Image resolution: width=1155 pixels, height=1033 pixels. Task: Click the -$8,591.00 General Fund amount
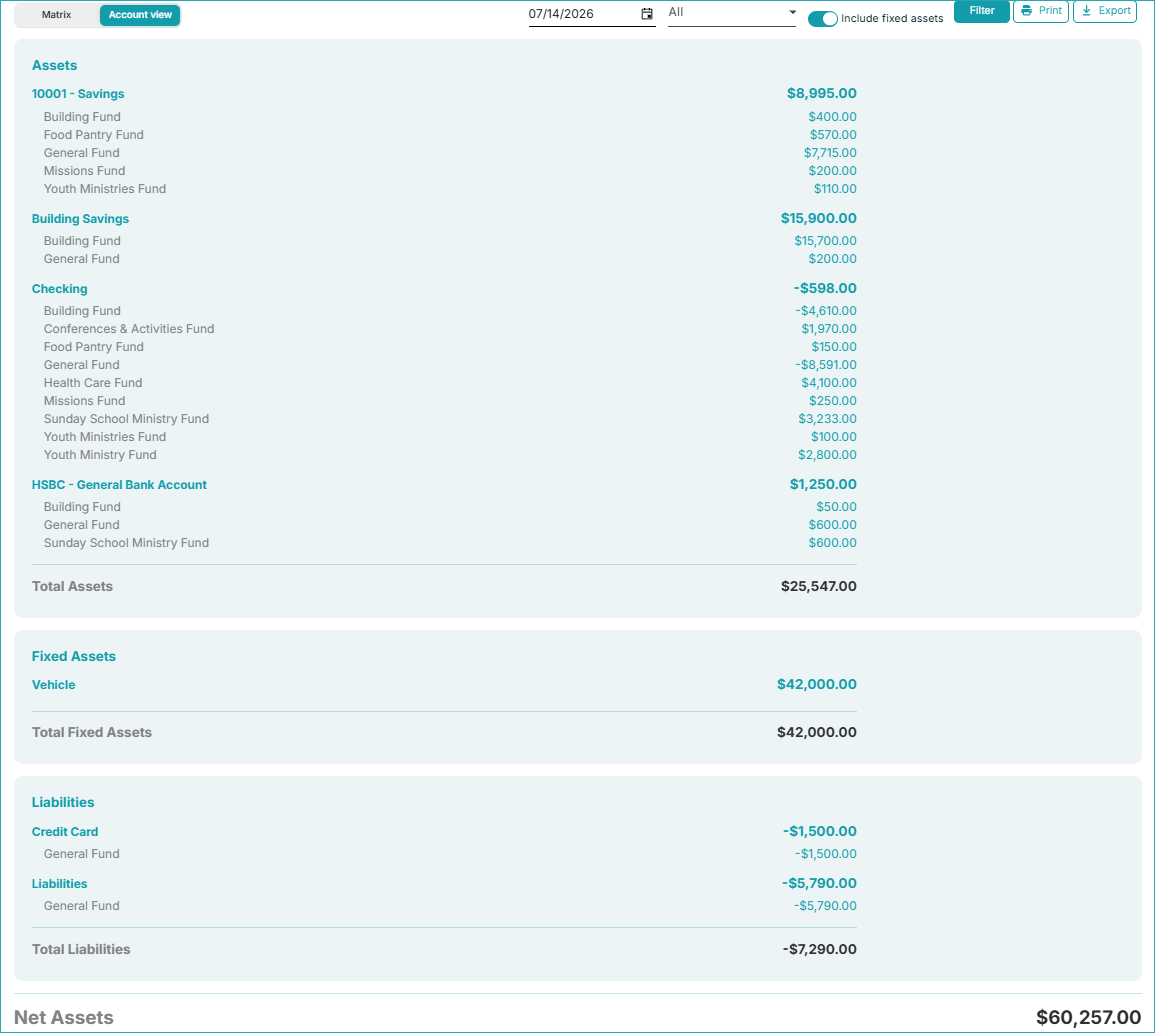(x=826, y=365)
